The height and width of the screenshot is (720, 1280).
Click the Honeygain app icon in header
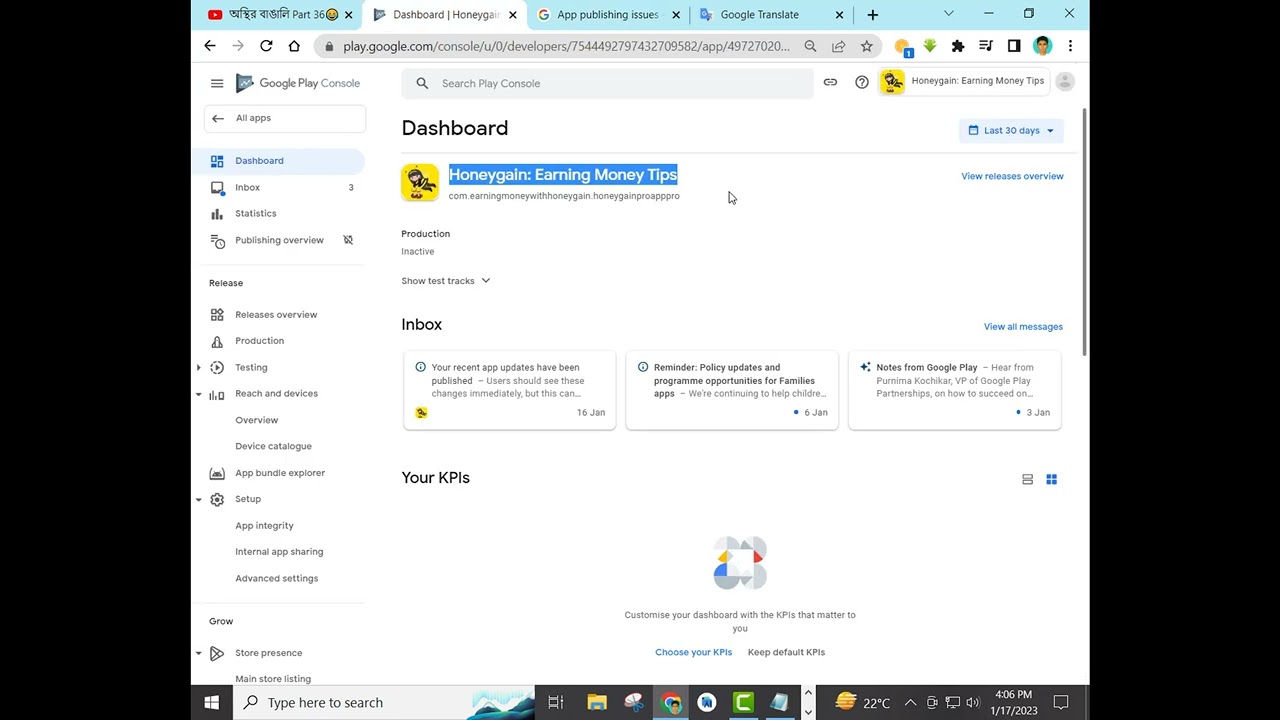[893, 82]
